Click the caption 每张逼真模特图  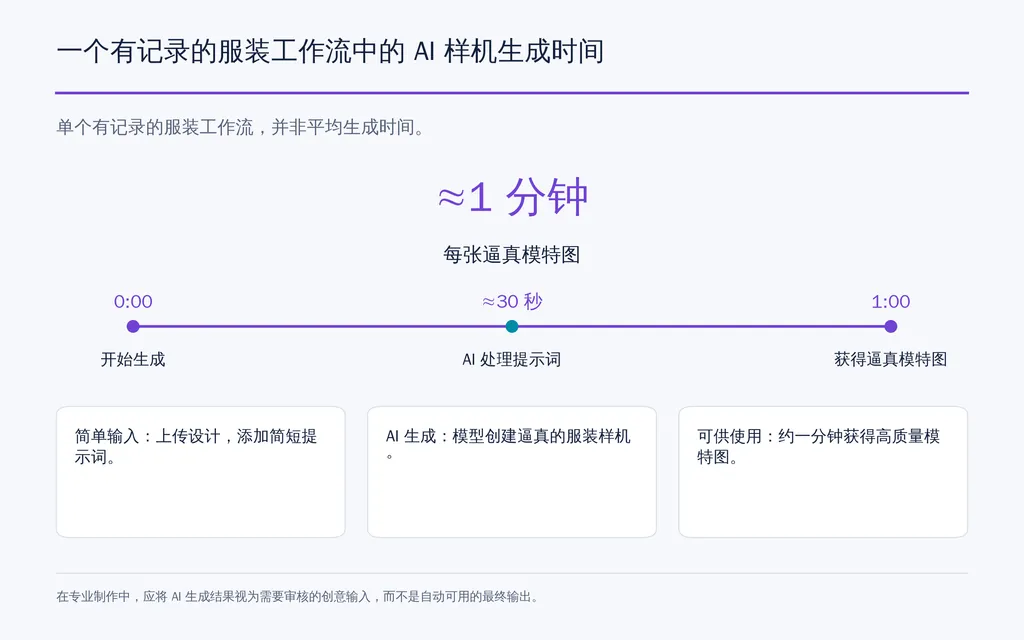[x=512, y=255]
